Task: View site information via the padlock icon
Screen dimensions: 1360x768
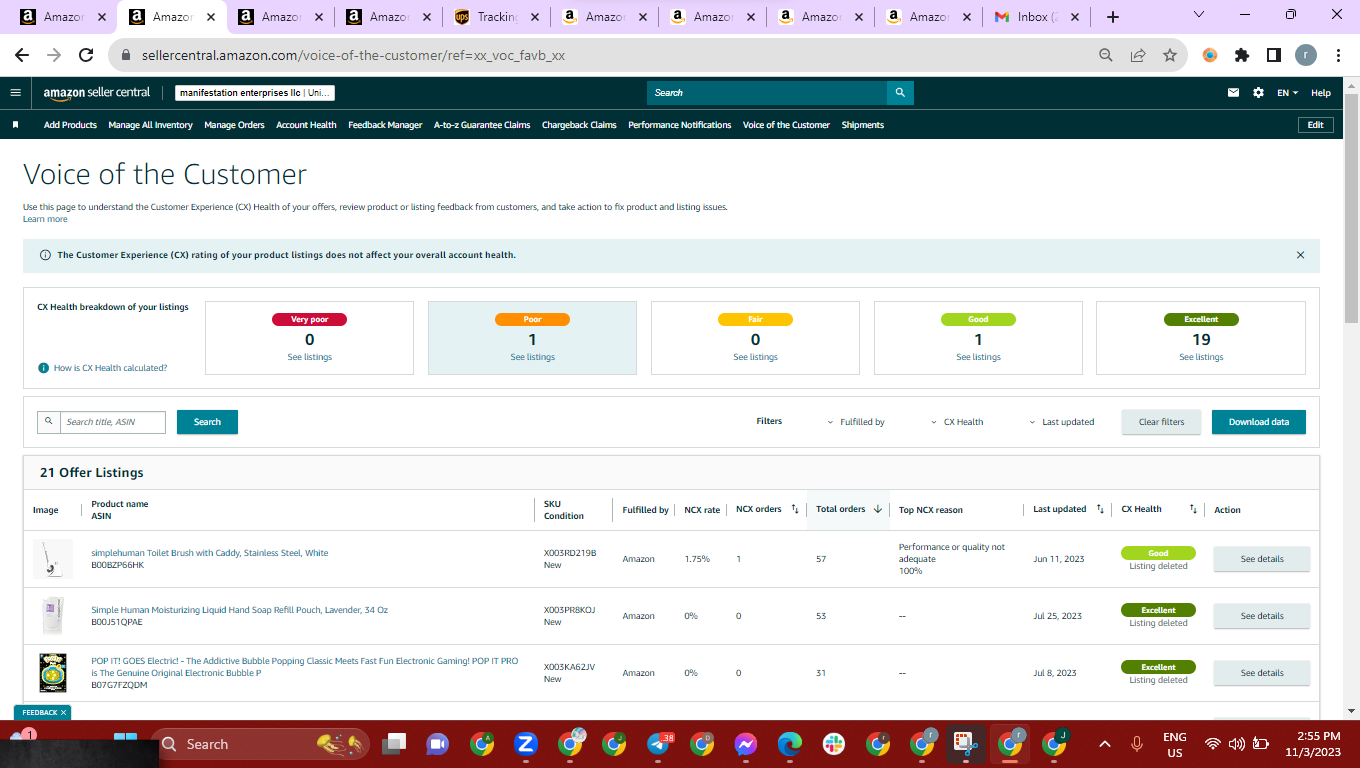Action: tap(126, 56)
